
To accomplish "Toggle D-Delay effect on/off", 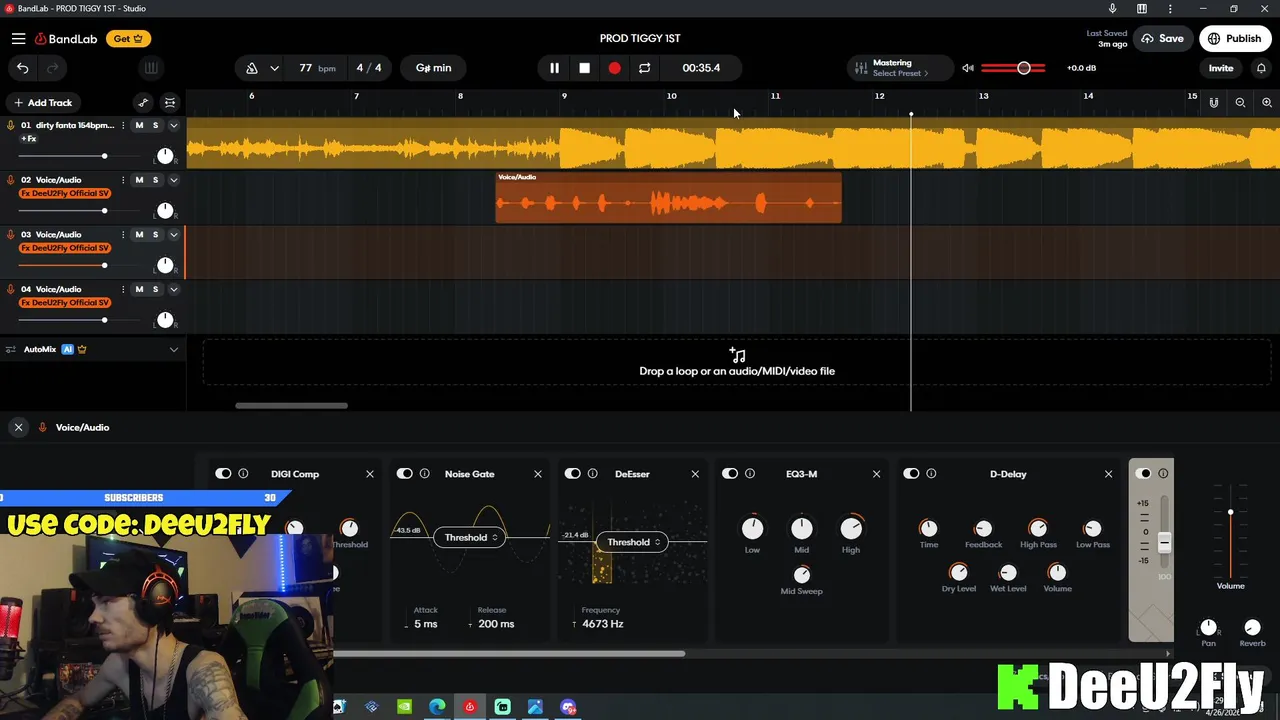I will pyautogui.click(x=911, y=474).
